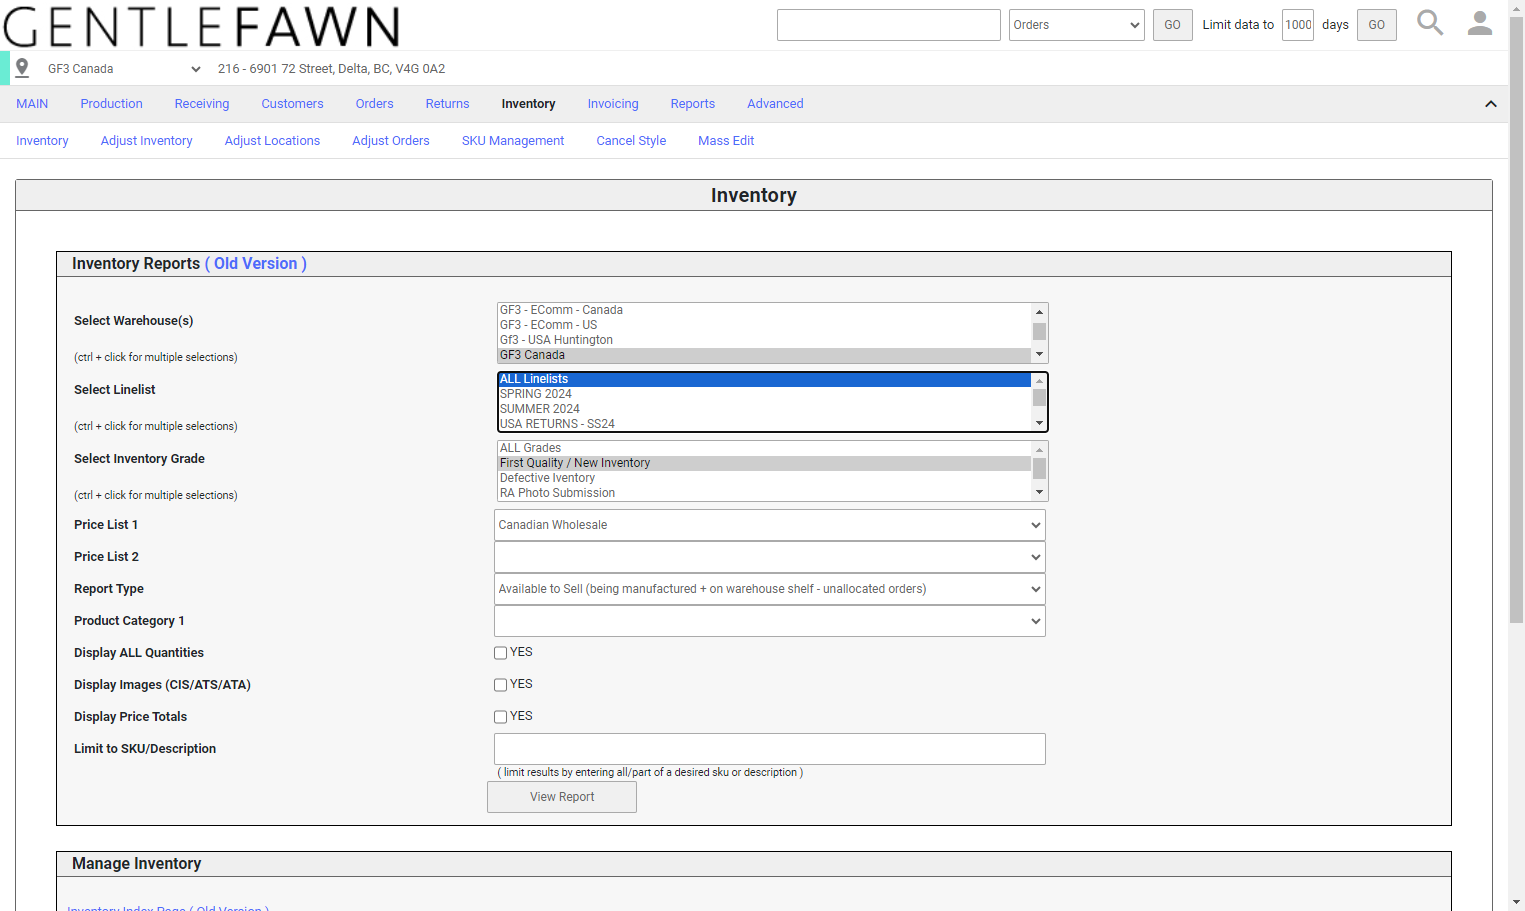Select RA Photo Submission grade
The height and width of the screenshot is (911, 1525).
click(764, 493)
